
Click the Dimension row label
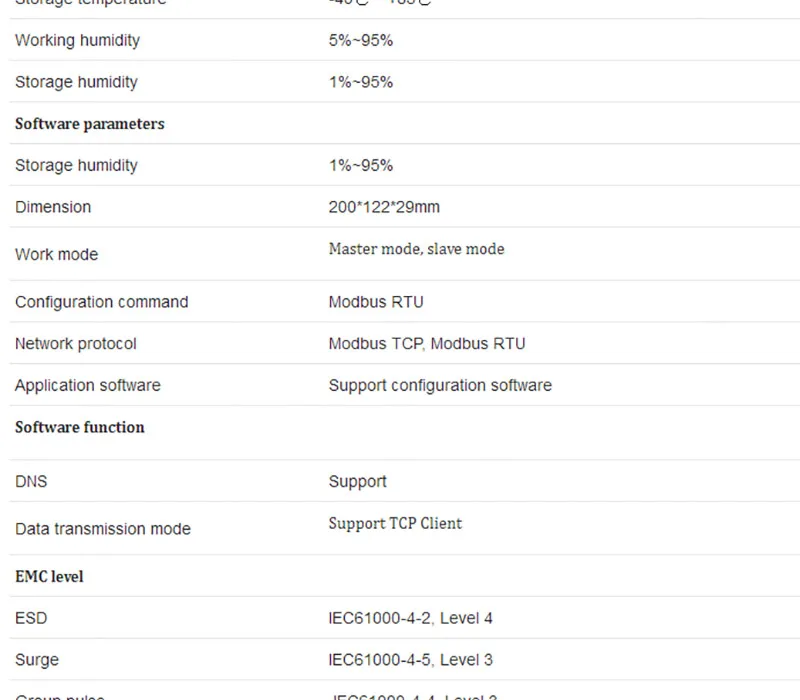point(53,207)
